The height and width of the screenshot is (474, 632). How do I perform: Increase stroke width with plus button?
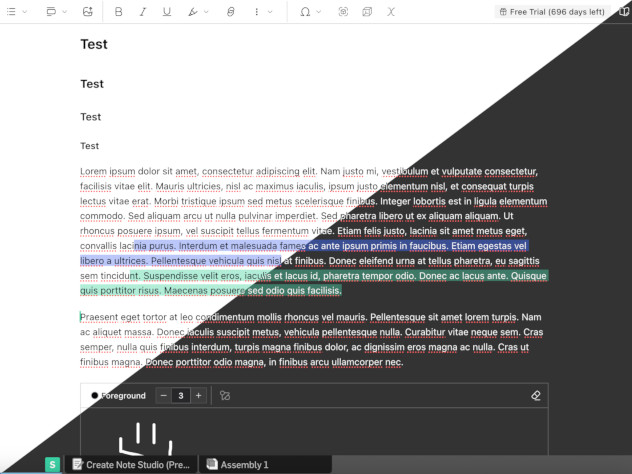[199, 395]
